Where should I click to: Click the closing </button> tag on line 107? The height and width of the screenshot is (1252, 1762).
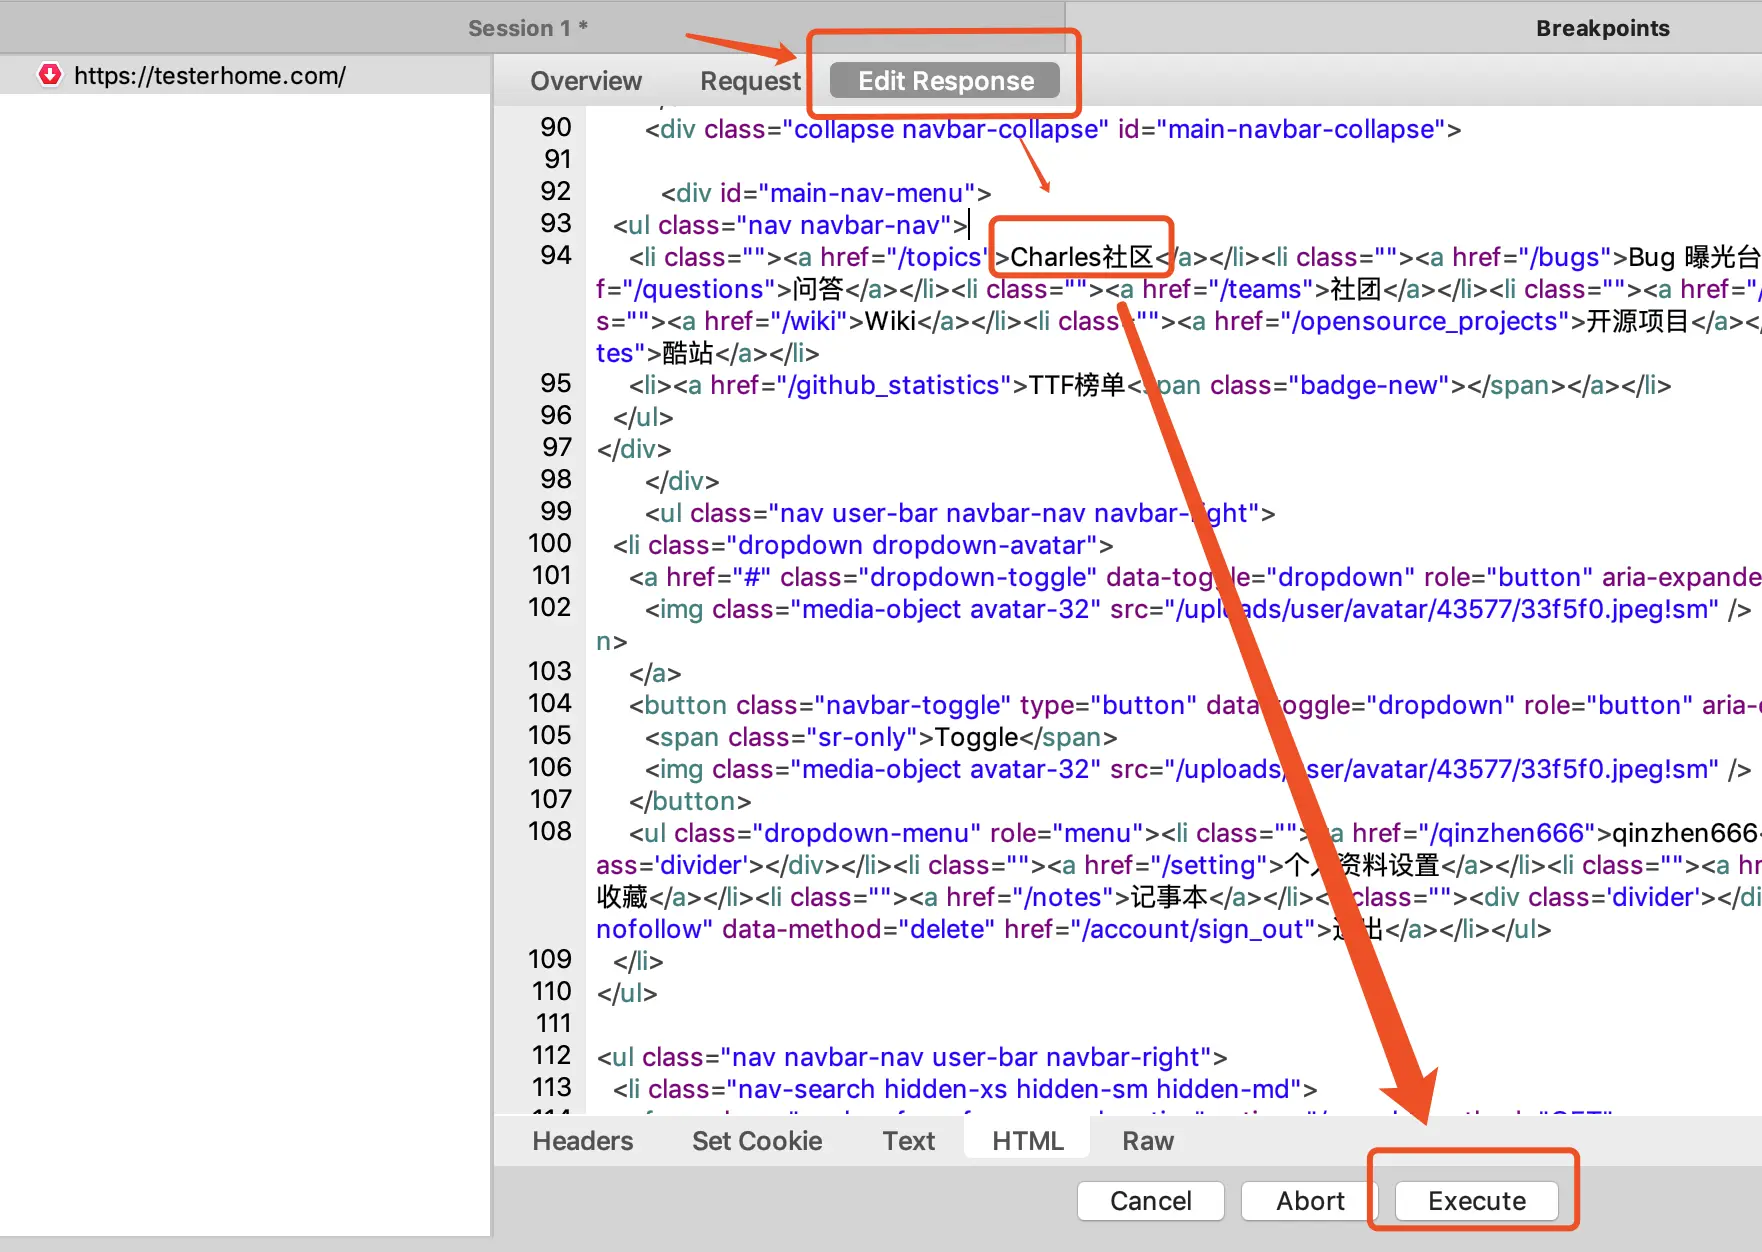[x=690, y=801]
